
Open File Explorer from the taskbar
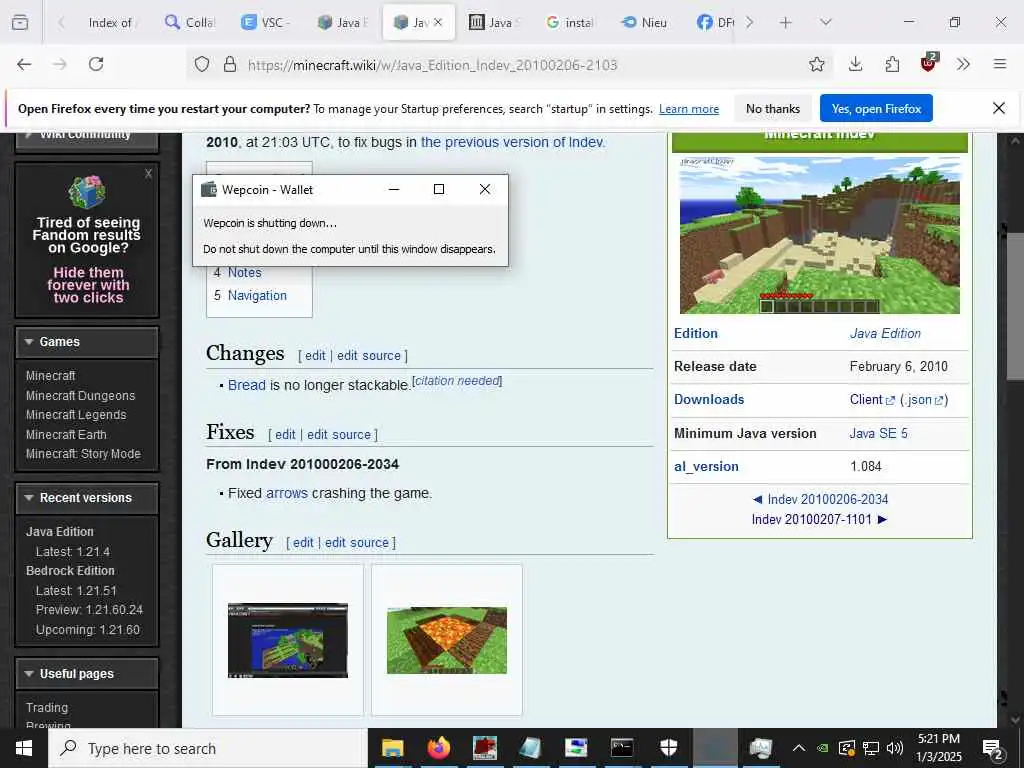392,748
